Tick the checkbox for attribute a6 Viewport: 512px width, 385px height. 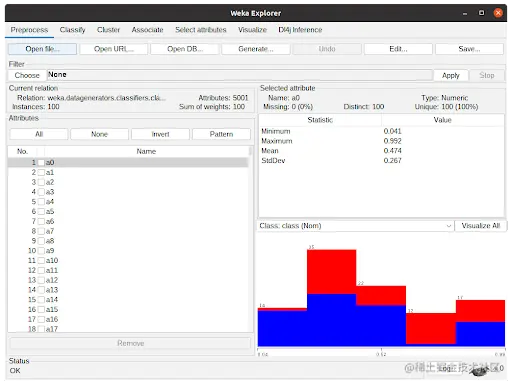click(41, 221)
